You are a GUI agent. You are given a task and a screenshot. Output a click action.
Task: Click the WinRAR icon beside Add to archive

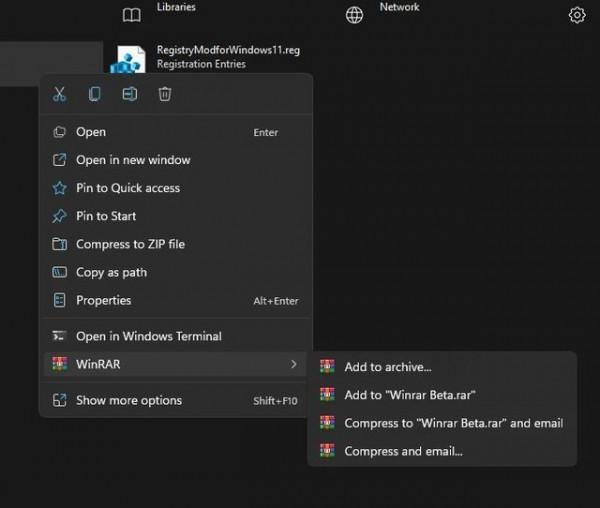[x=328, y=366]
